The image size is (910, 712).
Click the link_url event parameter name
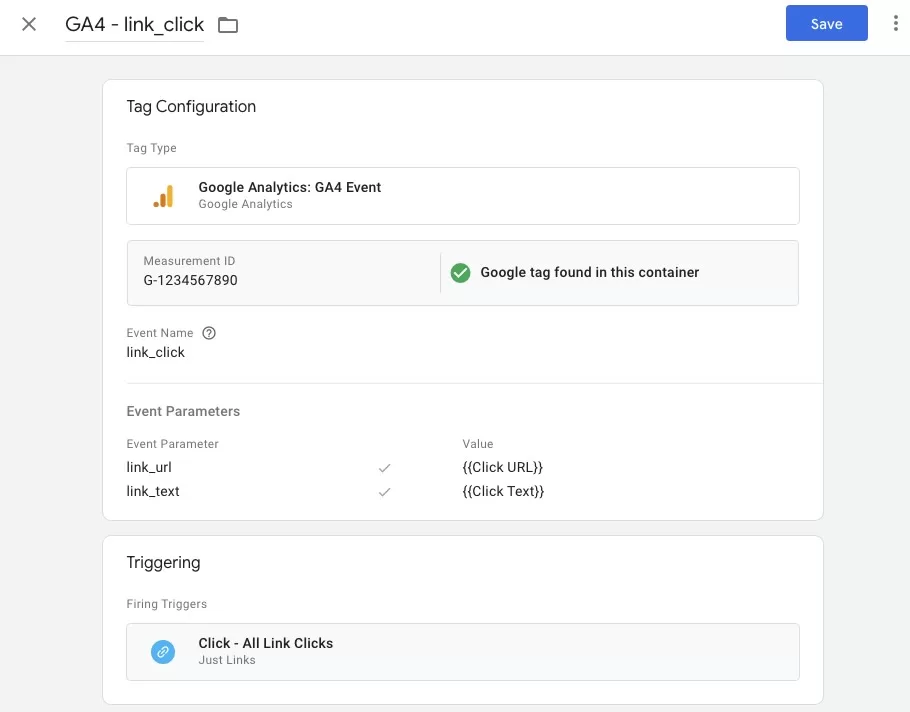pos(150,468)
